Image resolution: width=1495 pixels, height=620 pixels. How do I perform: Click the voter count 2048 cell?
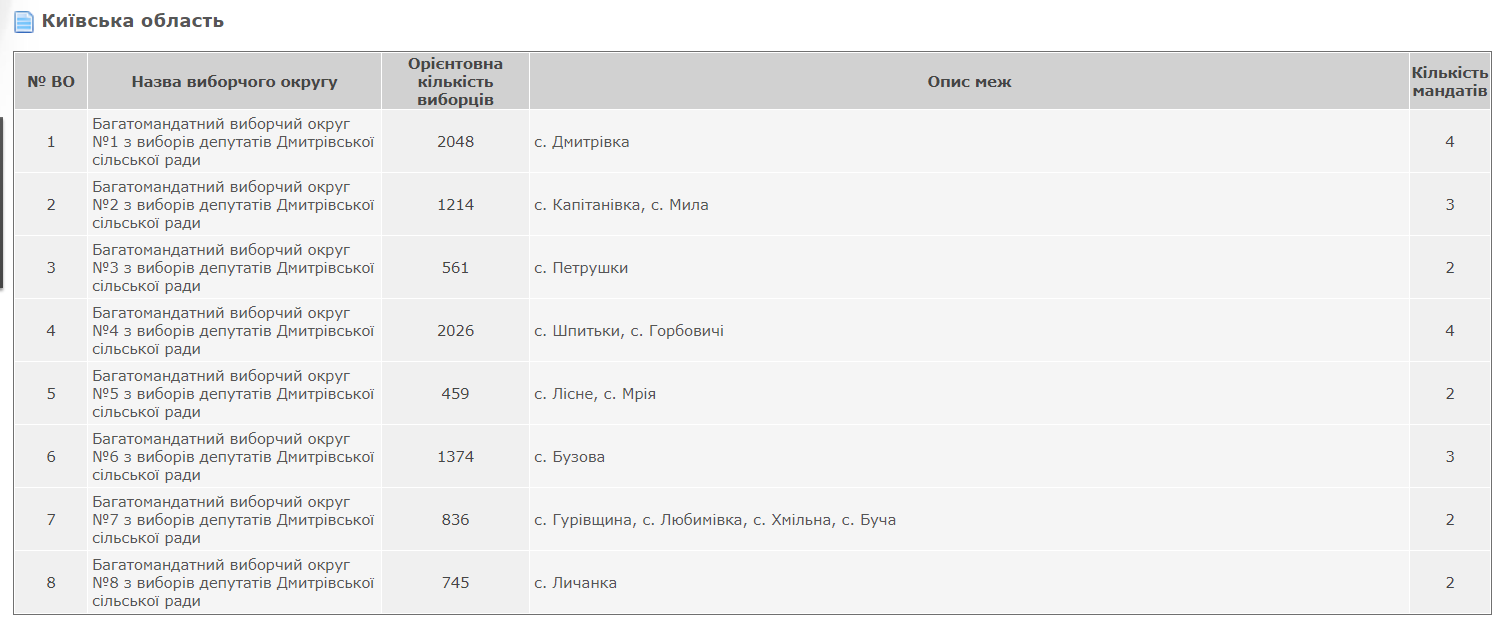pos(455,142)
